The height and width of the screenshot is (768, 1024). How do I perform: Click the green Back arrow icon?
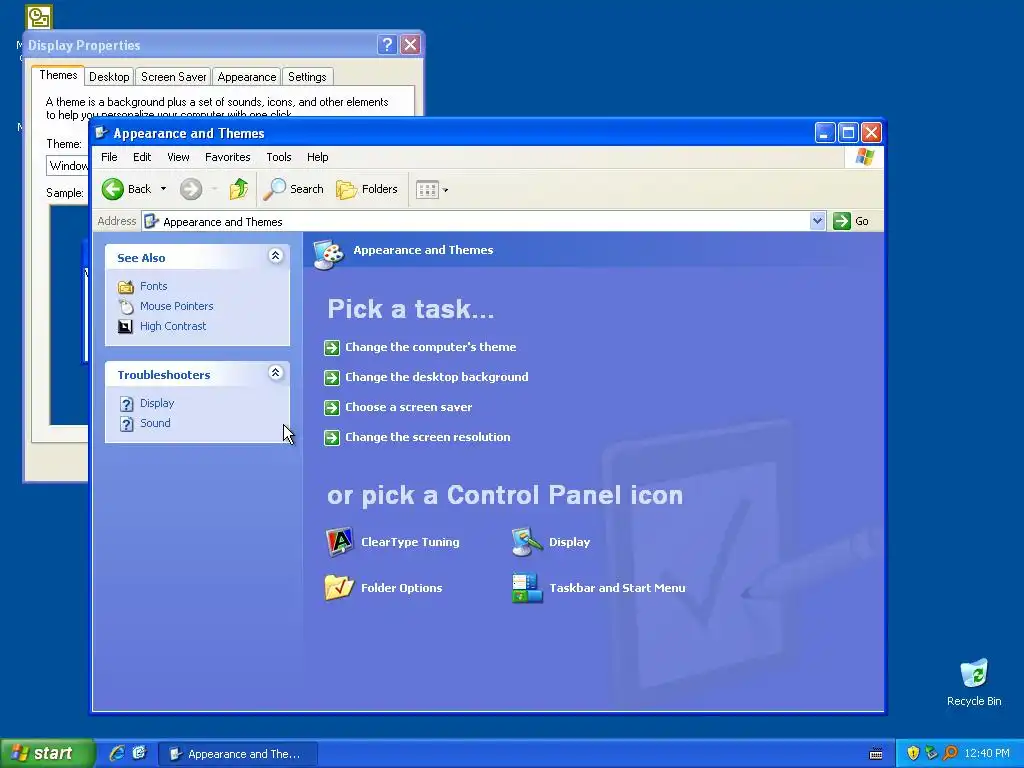point(113,189)
